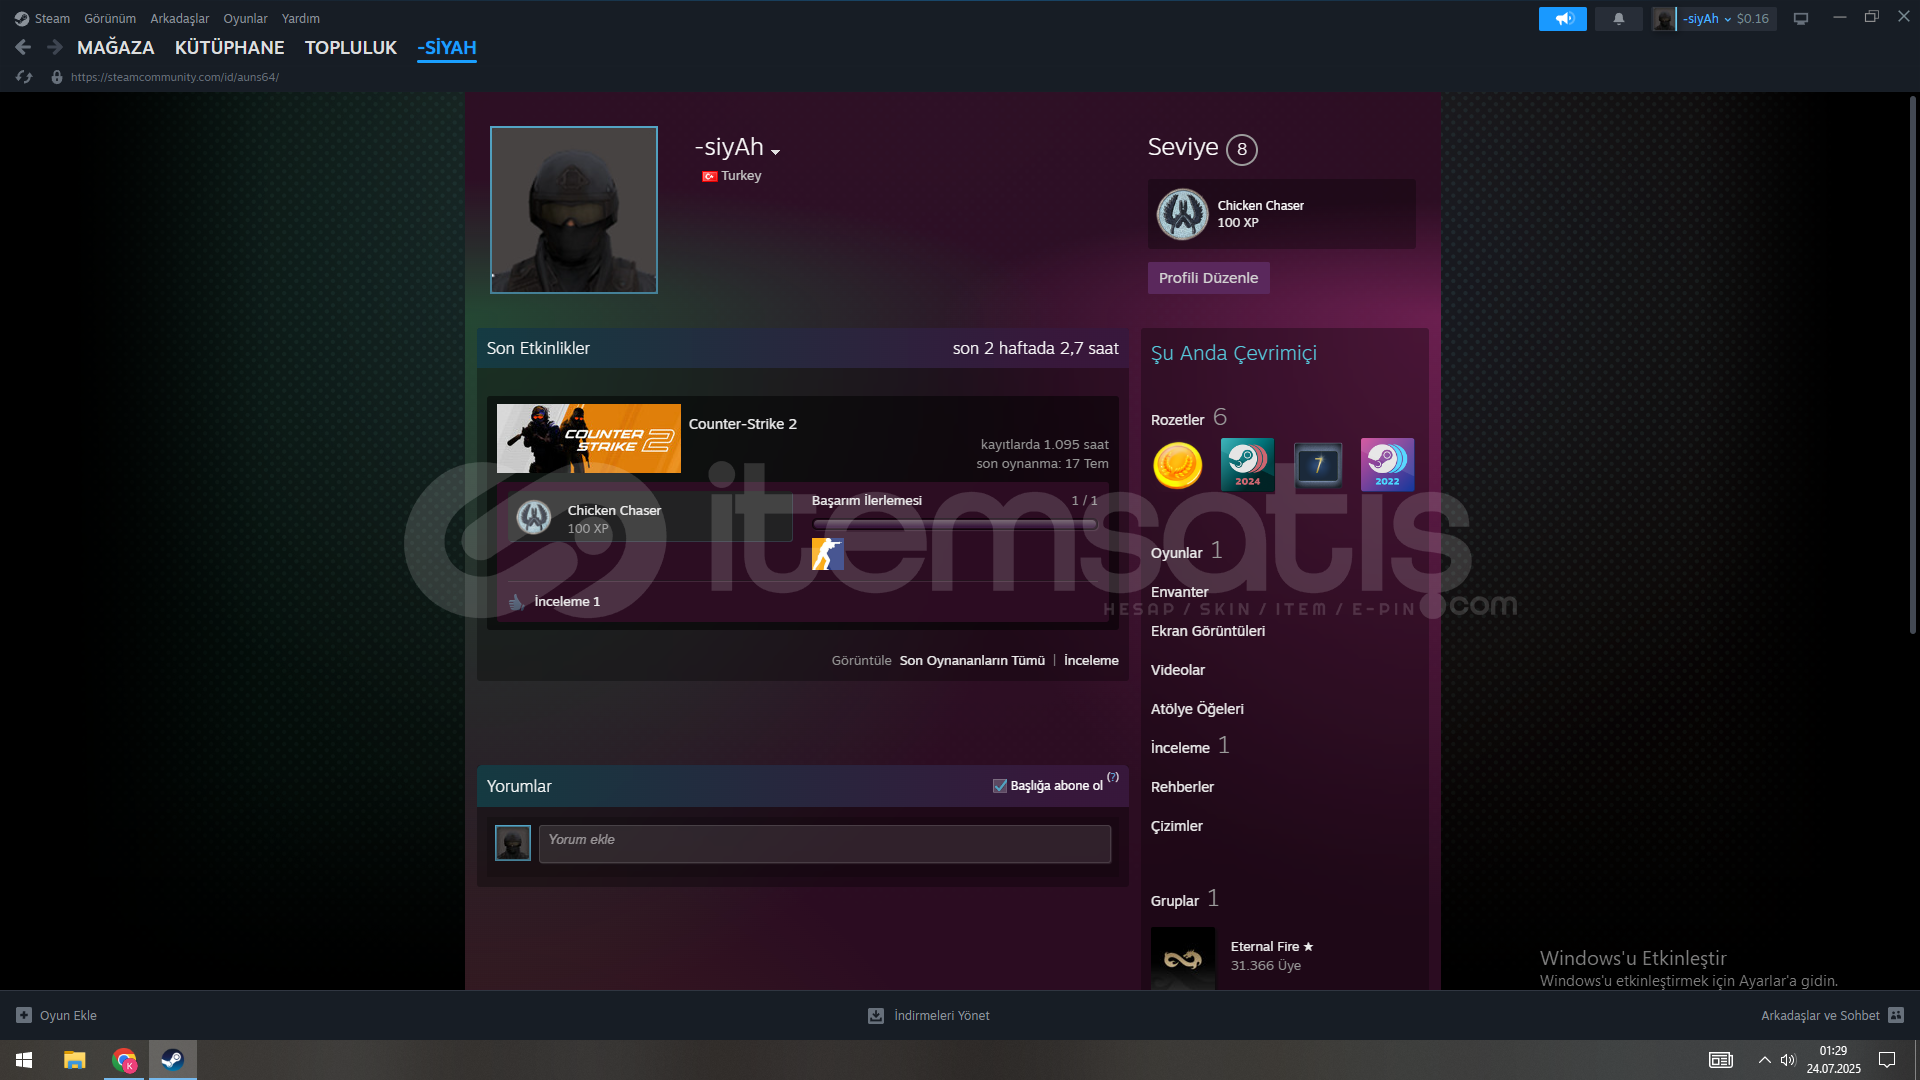Click the help question mark beside subscribe
The image size is (1920, 1080).
point(1113,778)
